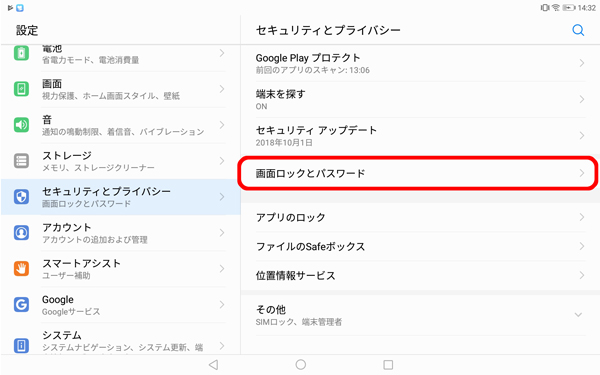Viewport: 600px width, 375px height.
Task: Expand the その他 section chevron
Action: [578, 315]
